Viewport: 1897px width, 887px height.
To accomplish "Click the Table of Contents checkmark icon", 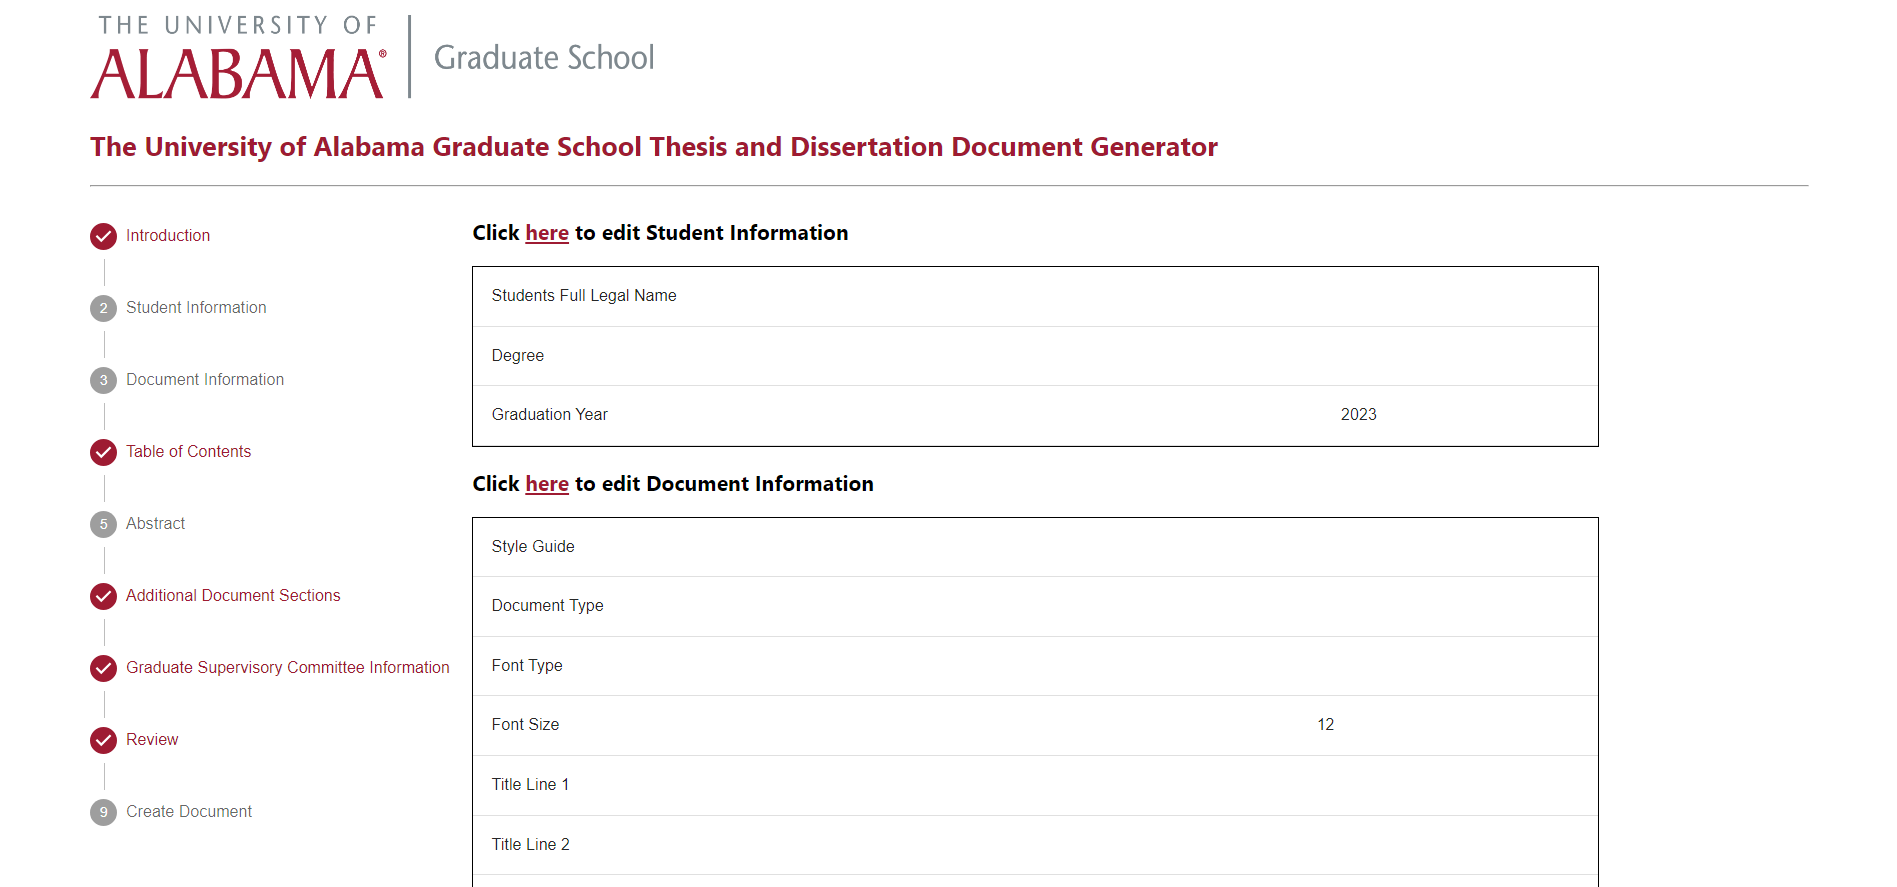I will coord(103,452).
